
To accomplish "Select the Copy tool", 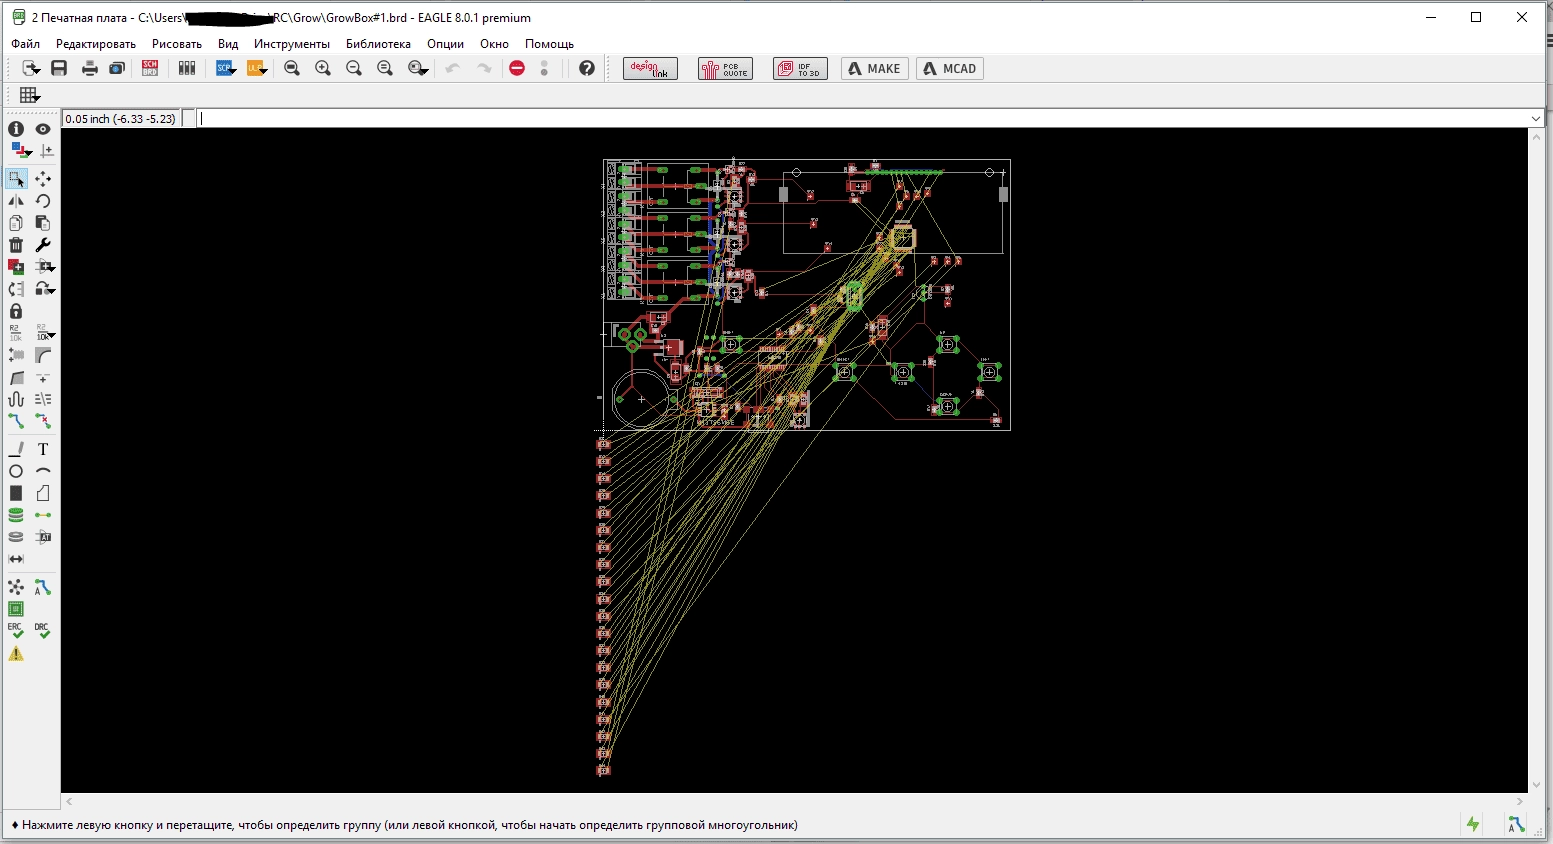I will [x=16, y=223].
